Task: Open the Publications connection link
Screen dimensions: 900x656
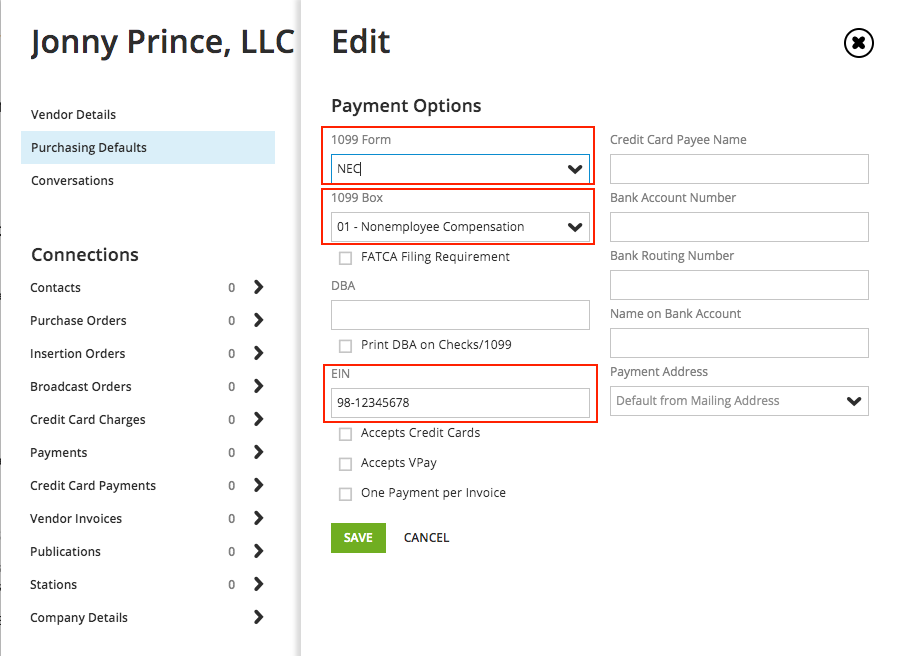Action: click(x=65, y=552)
